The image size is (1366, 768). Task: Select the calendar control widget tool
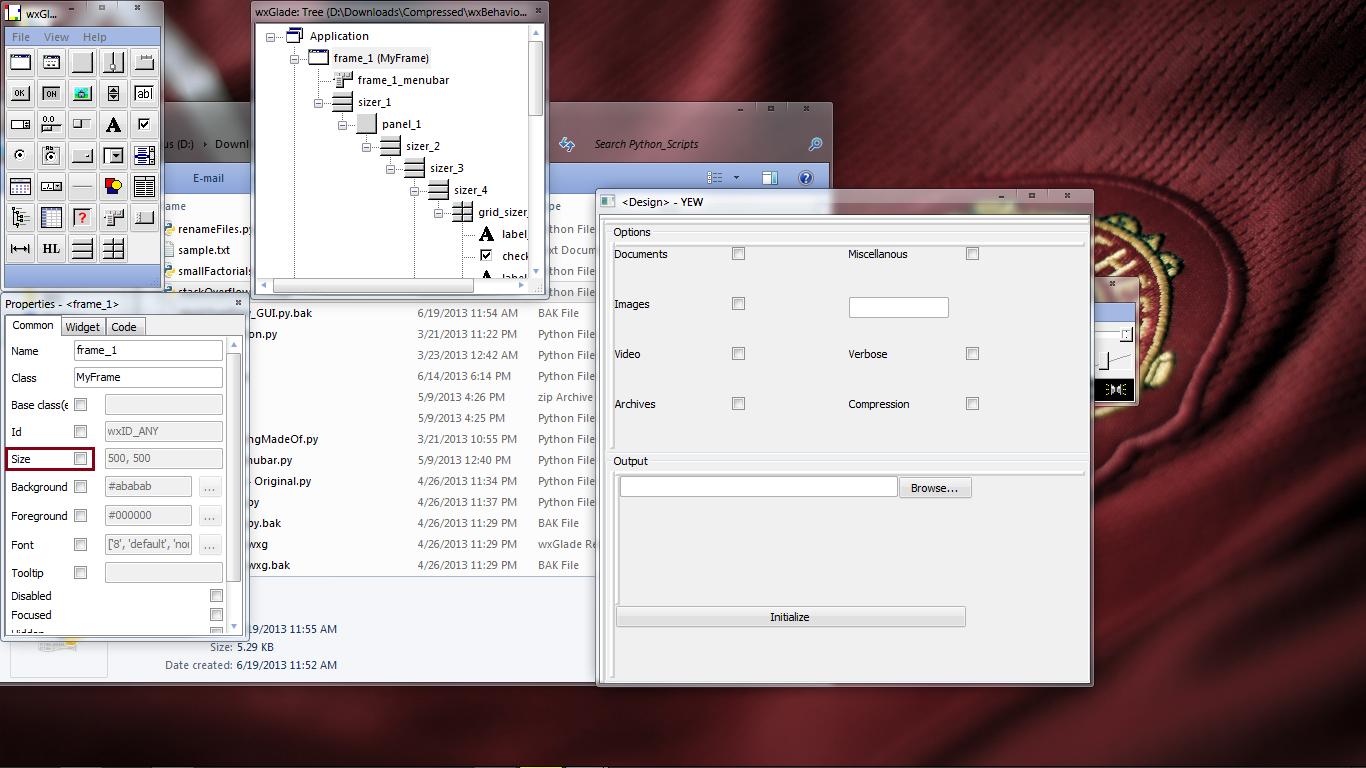(20, 186)
